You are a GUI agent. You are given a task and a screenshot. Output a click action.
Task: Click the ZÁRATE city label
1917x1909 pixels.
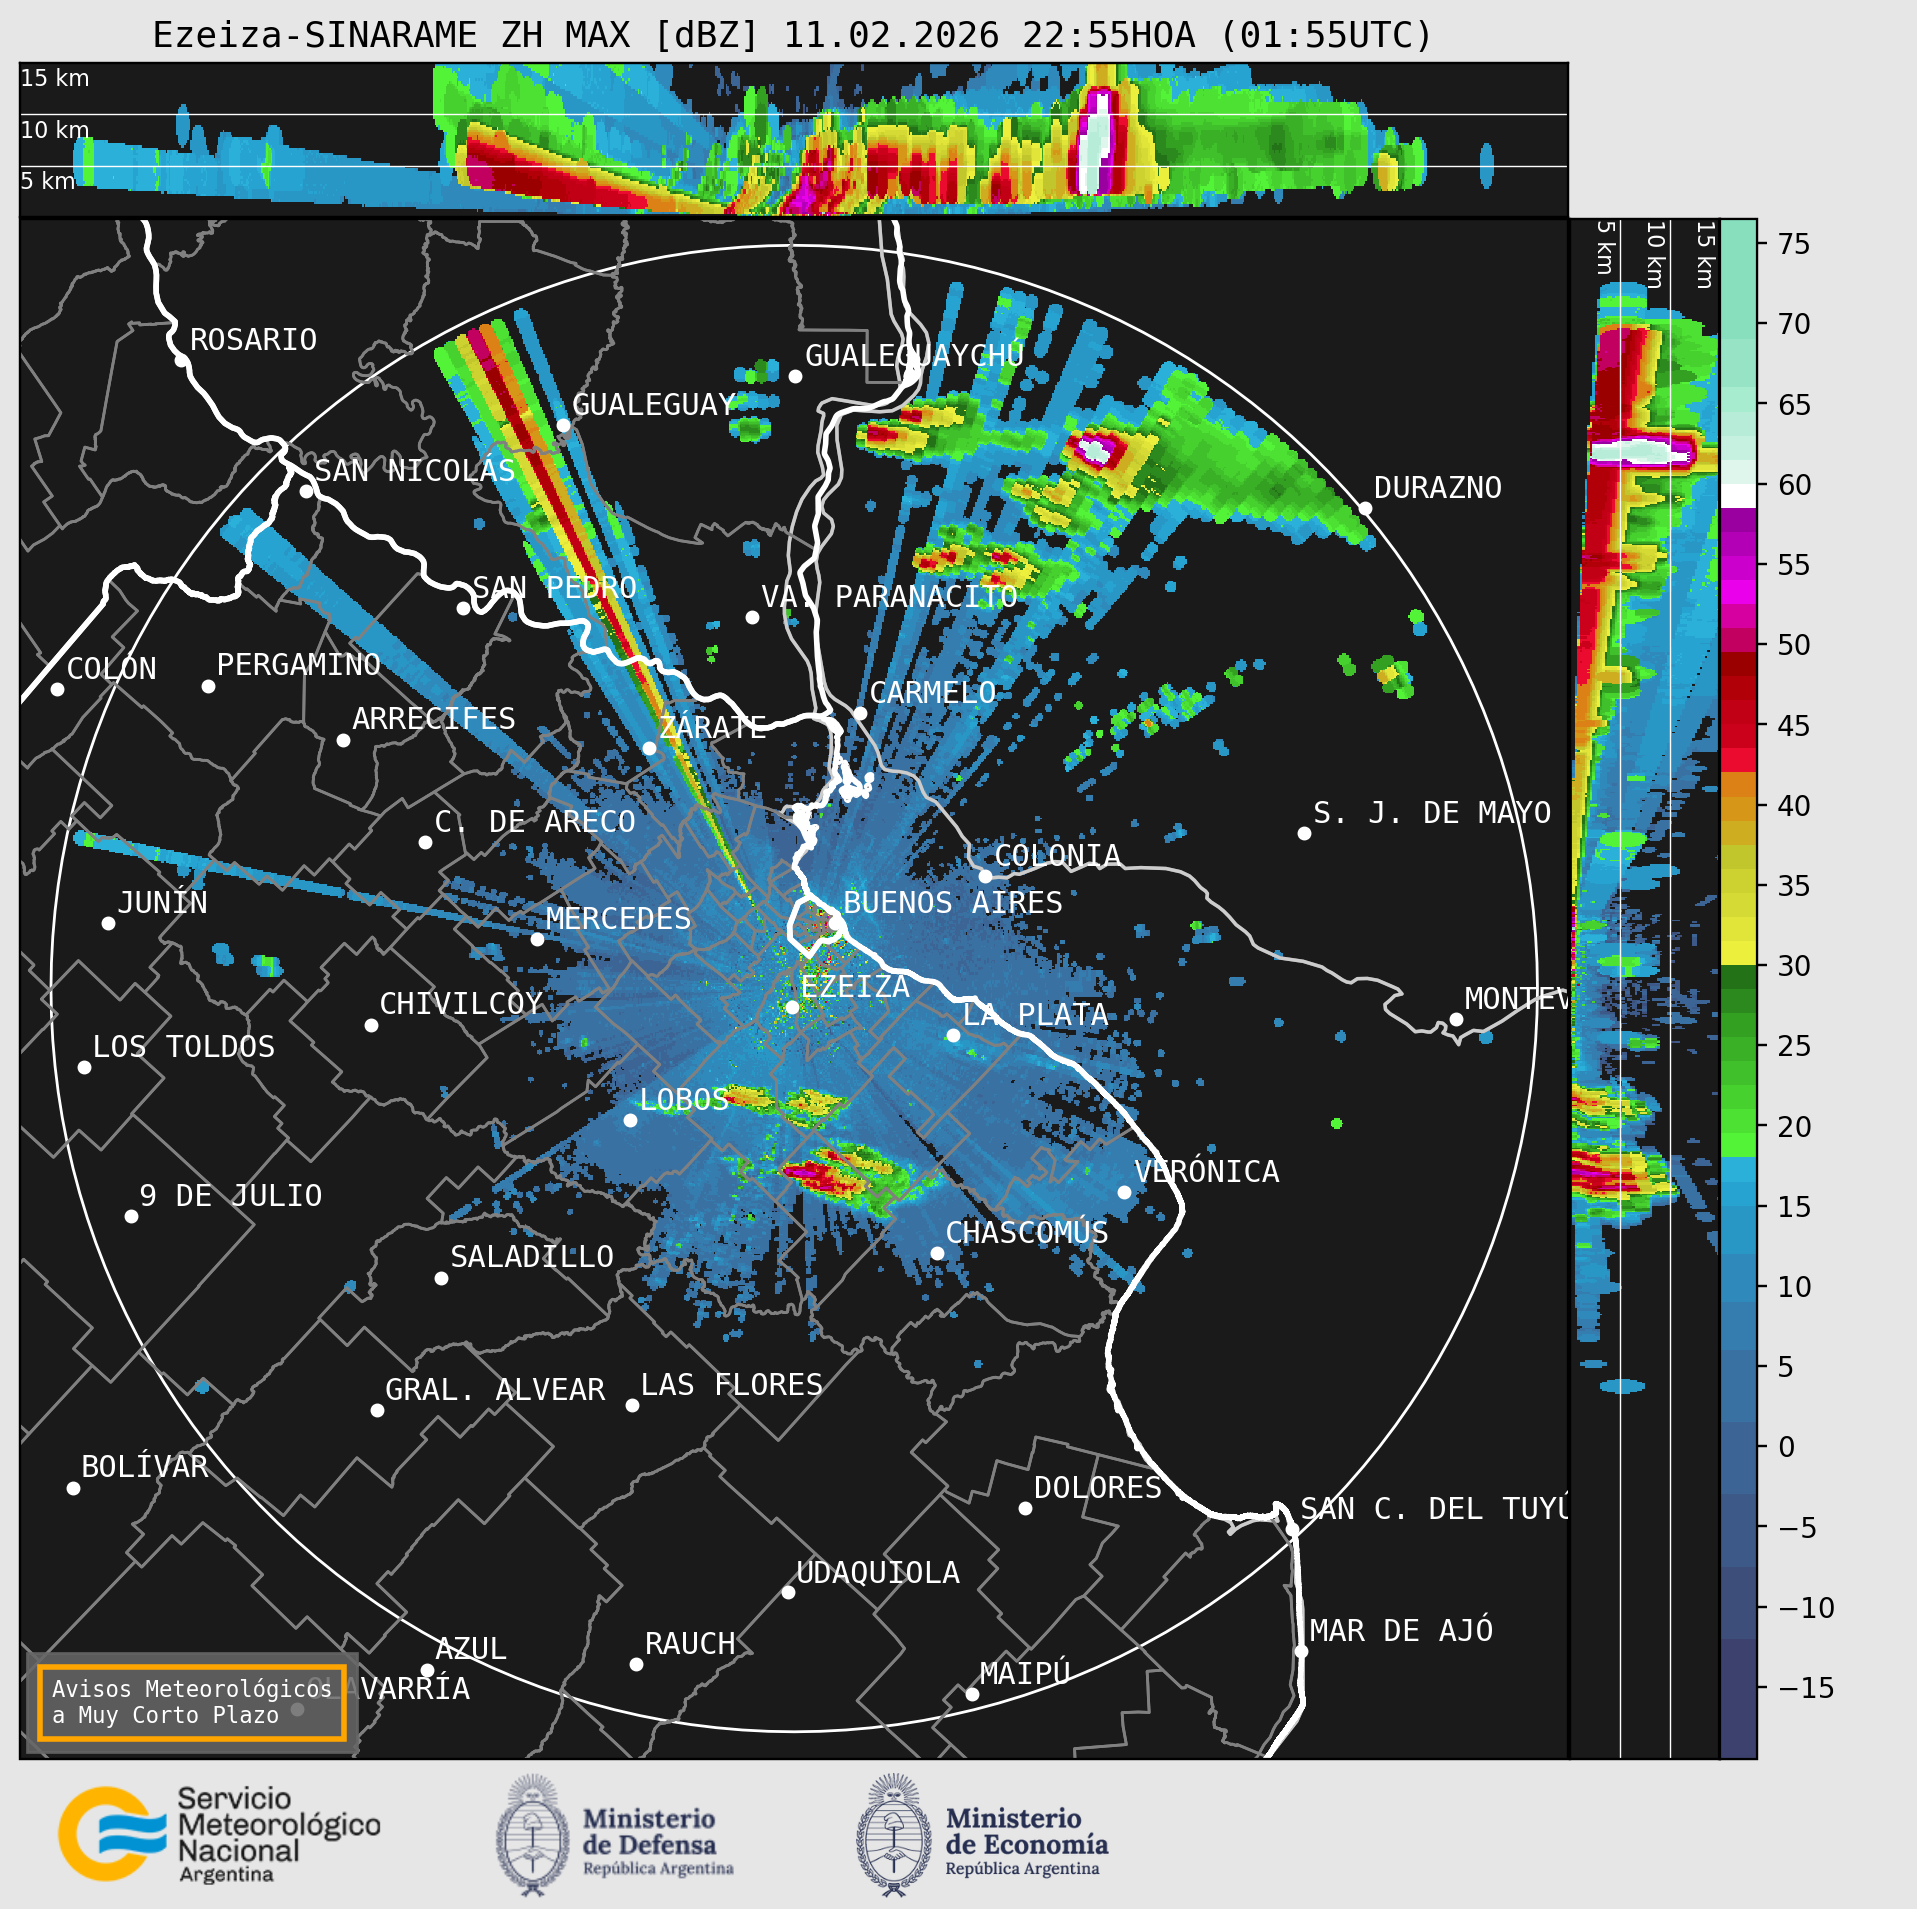pyautogui.click(x=712, y=727)
